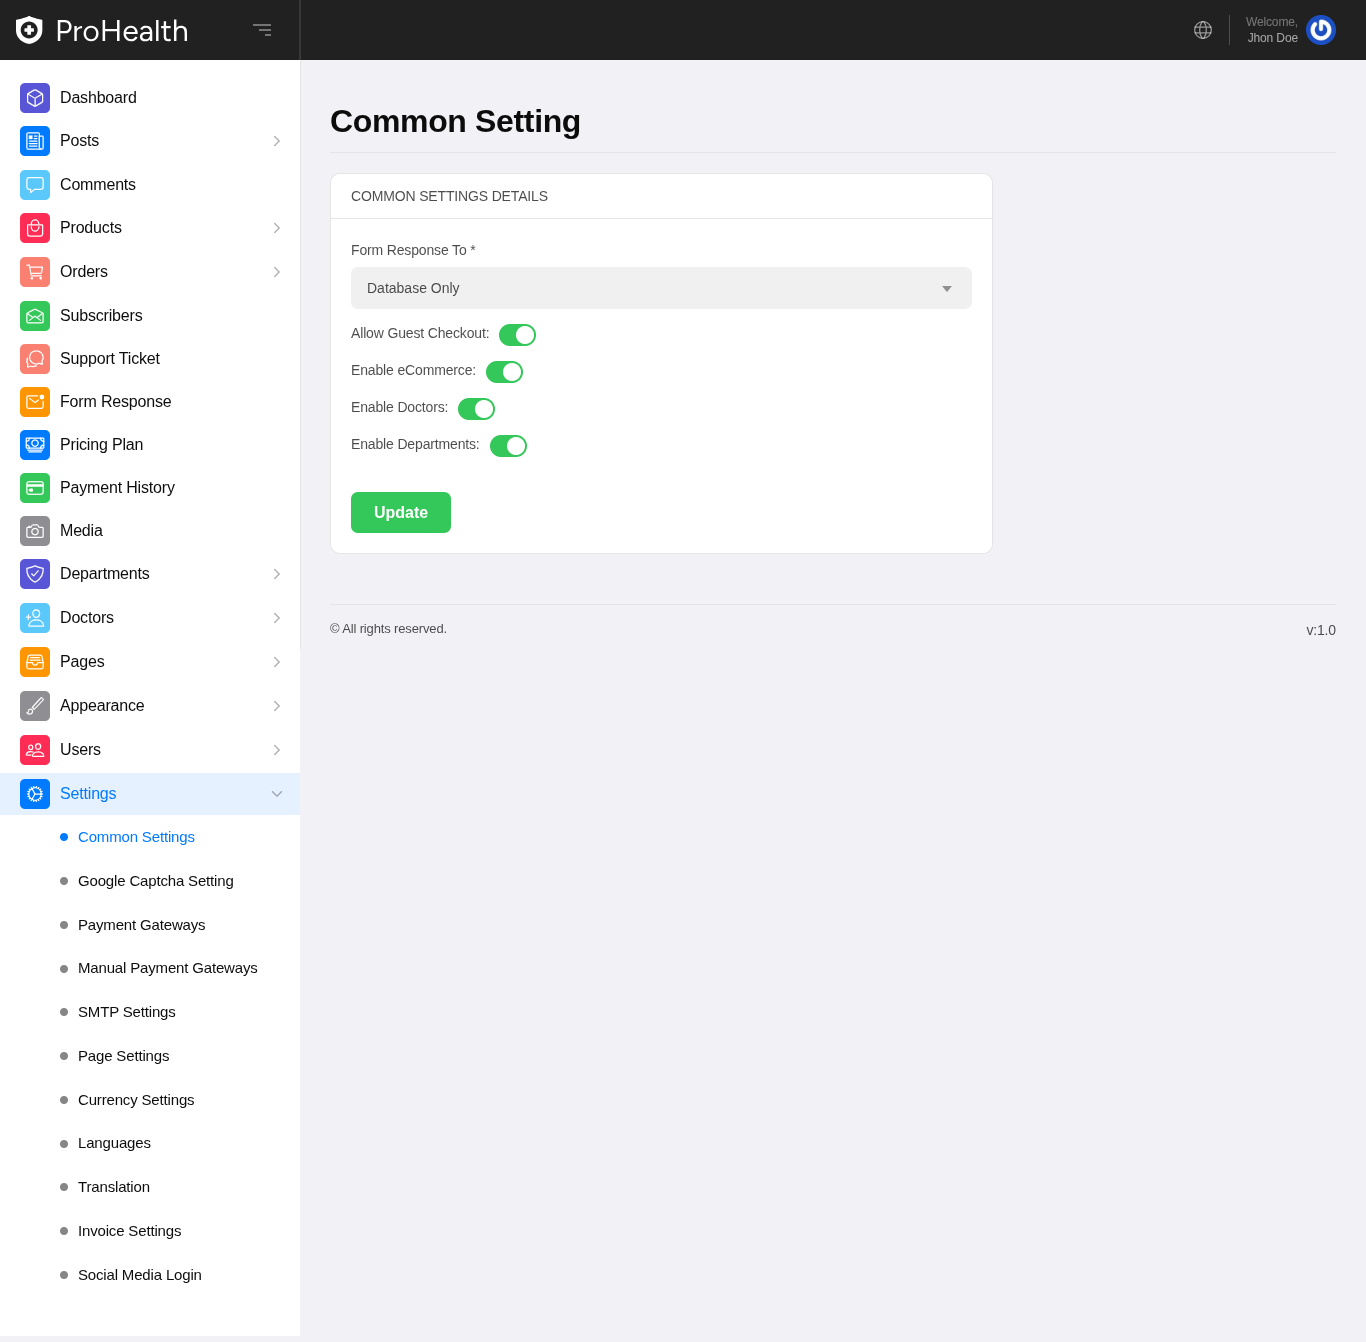
Task: Toggle Allow Guest Checkout switch
Action: click(x=517, y=335)
